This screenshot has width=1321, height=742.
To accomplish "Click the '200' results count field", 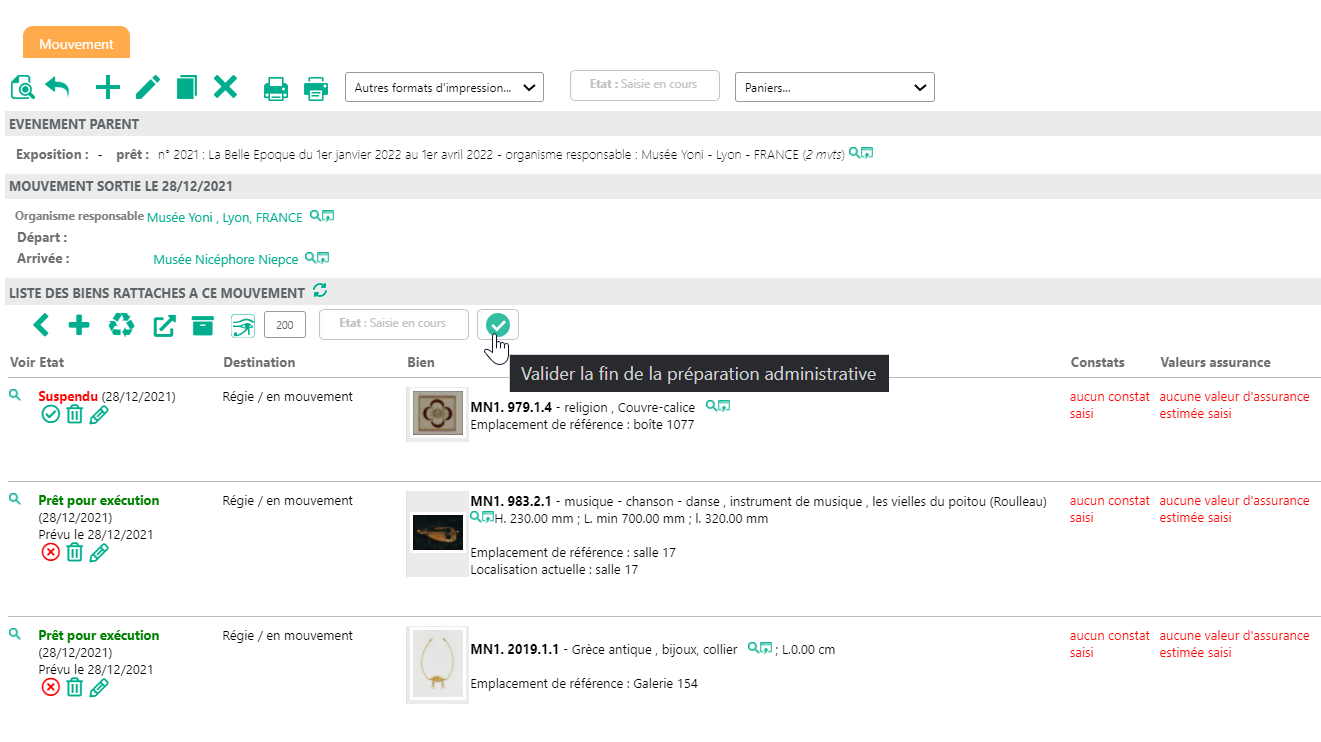I will click(x=285, y=325).
